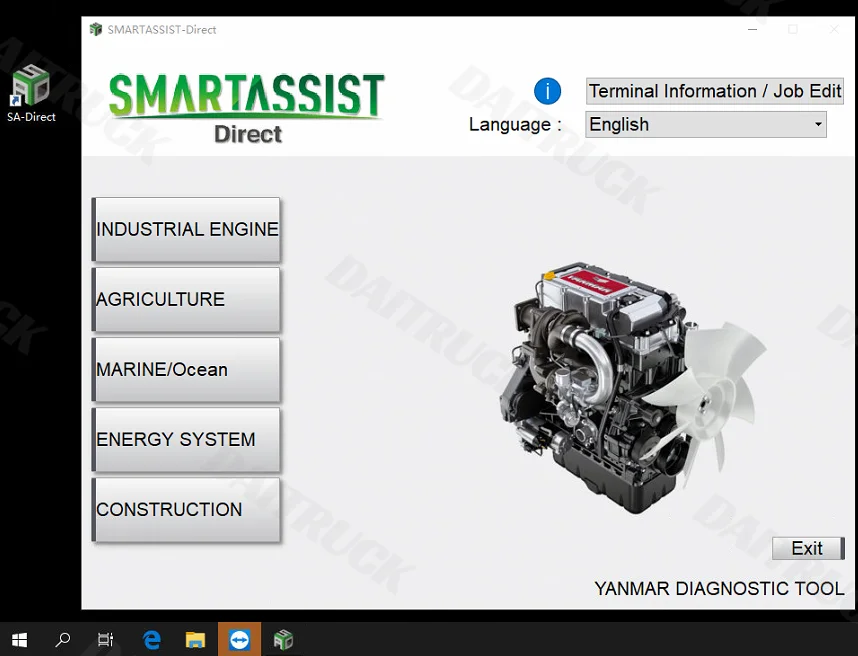Open Task View on the taskbar
The width and height of the screenshot is (858, 656).
pyautogui.click(x=105, y=639)
